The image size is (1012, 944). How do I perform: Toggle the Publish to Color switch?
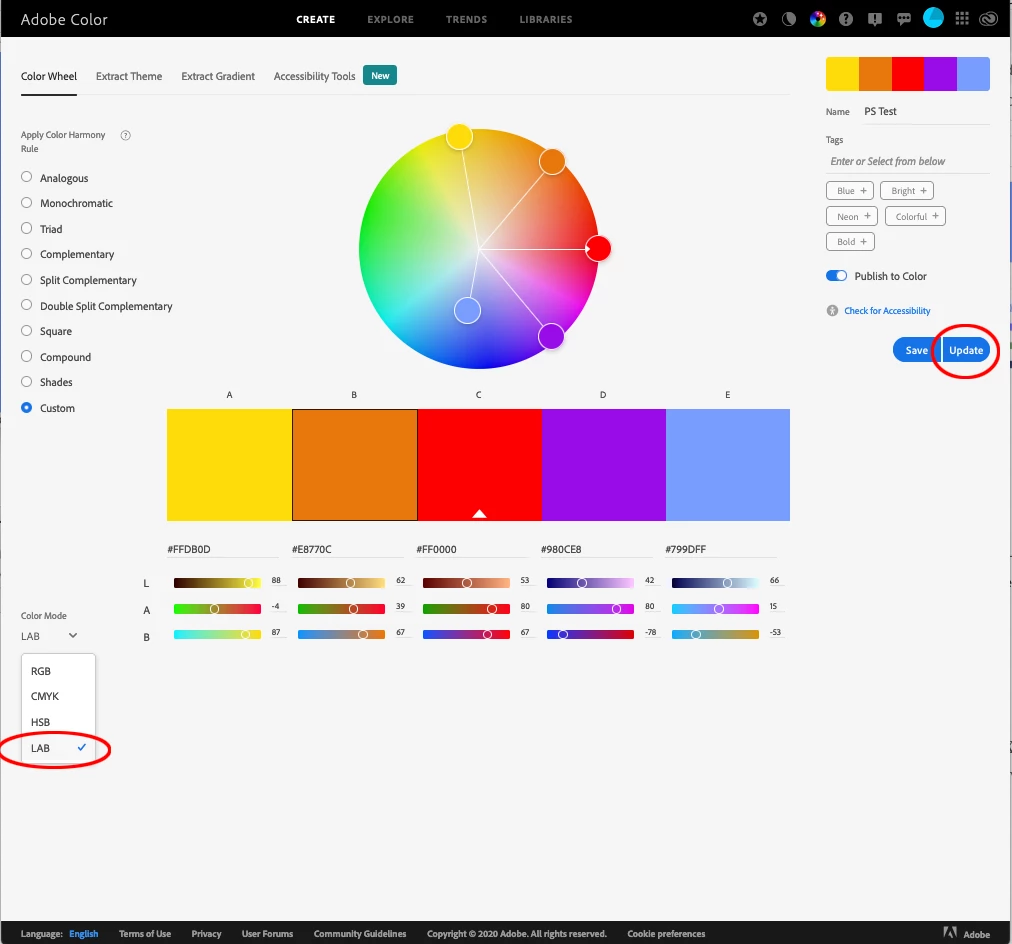836,276
